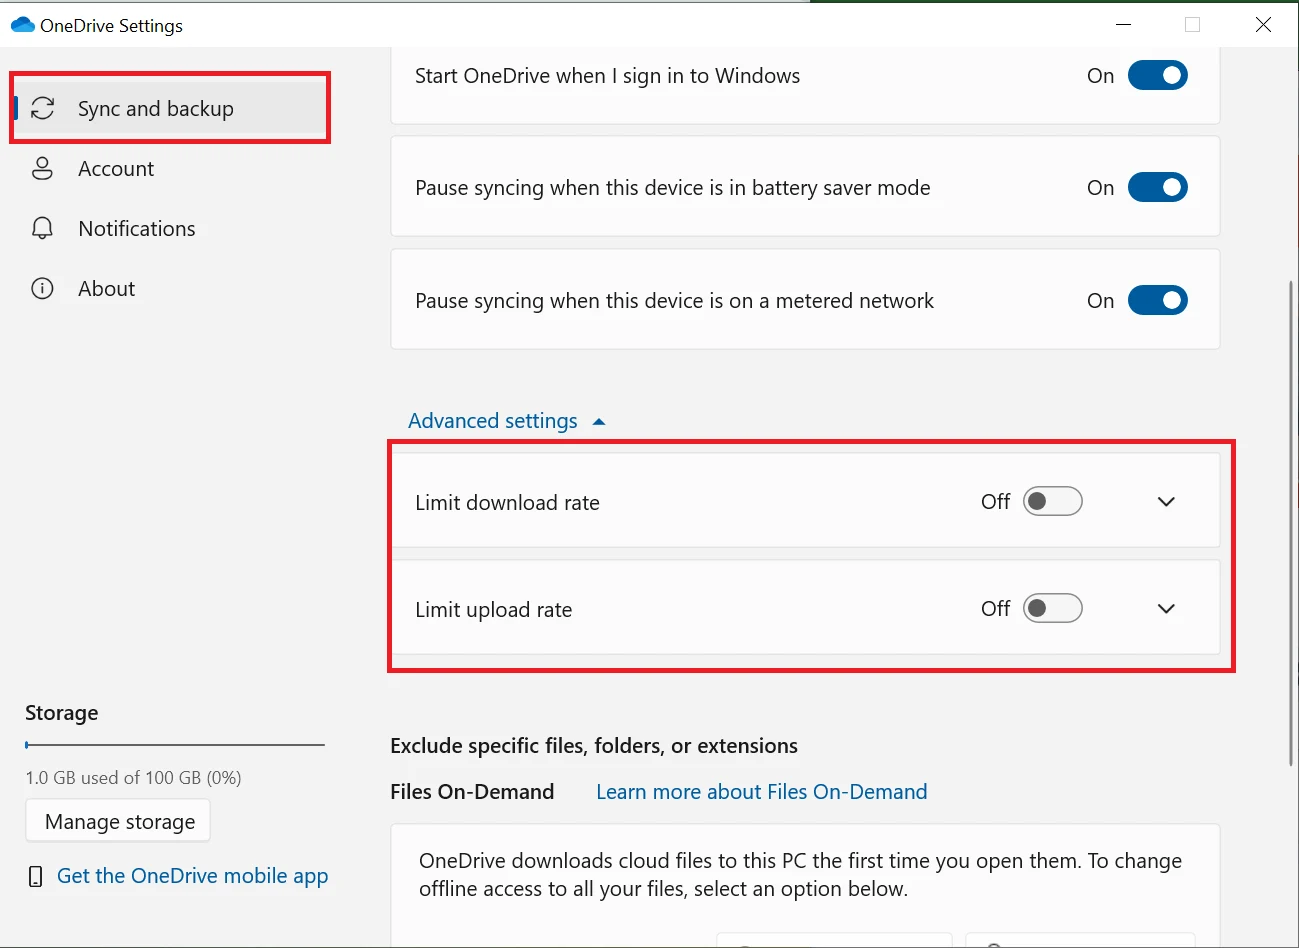
Task: Click the OneDrive cloud icon in title bar
Action: [22, 25]
